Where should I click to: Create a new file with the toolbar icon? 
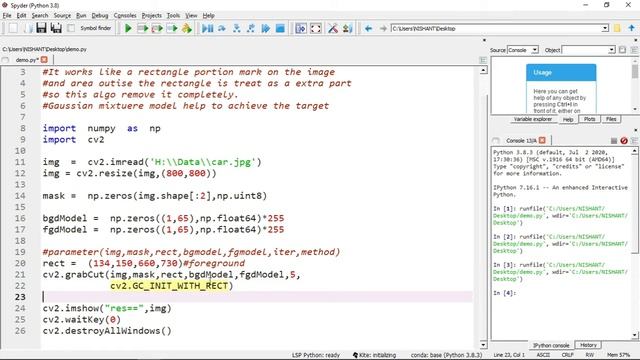click(13, 28)
